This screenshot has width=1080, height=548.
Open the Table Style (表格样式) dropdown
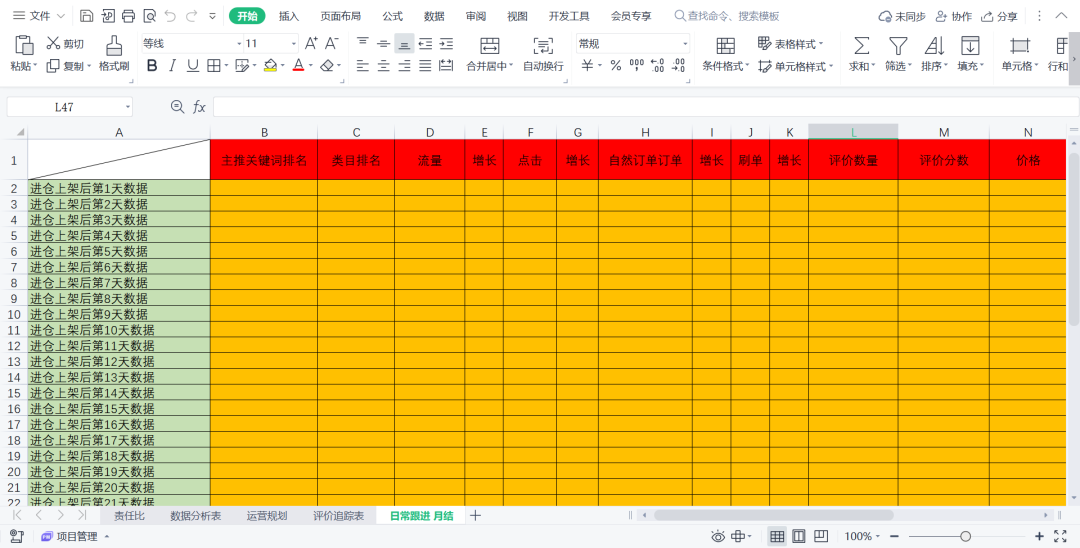point(791,44)
